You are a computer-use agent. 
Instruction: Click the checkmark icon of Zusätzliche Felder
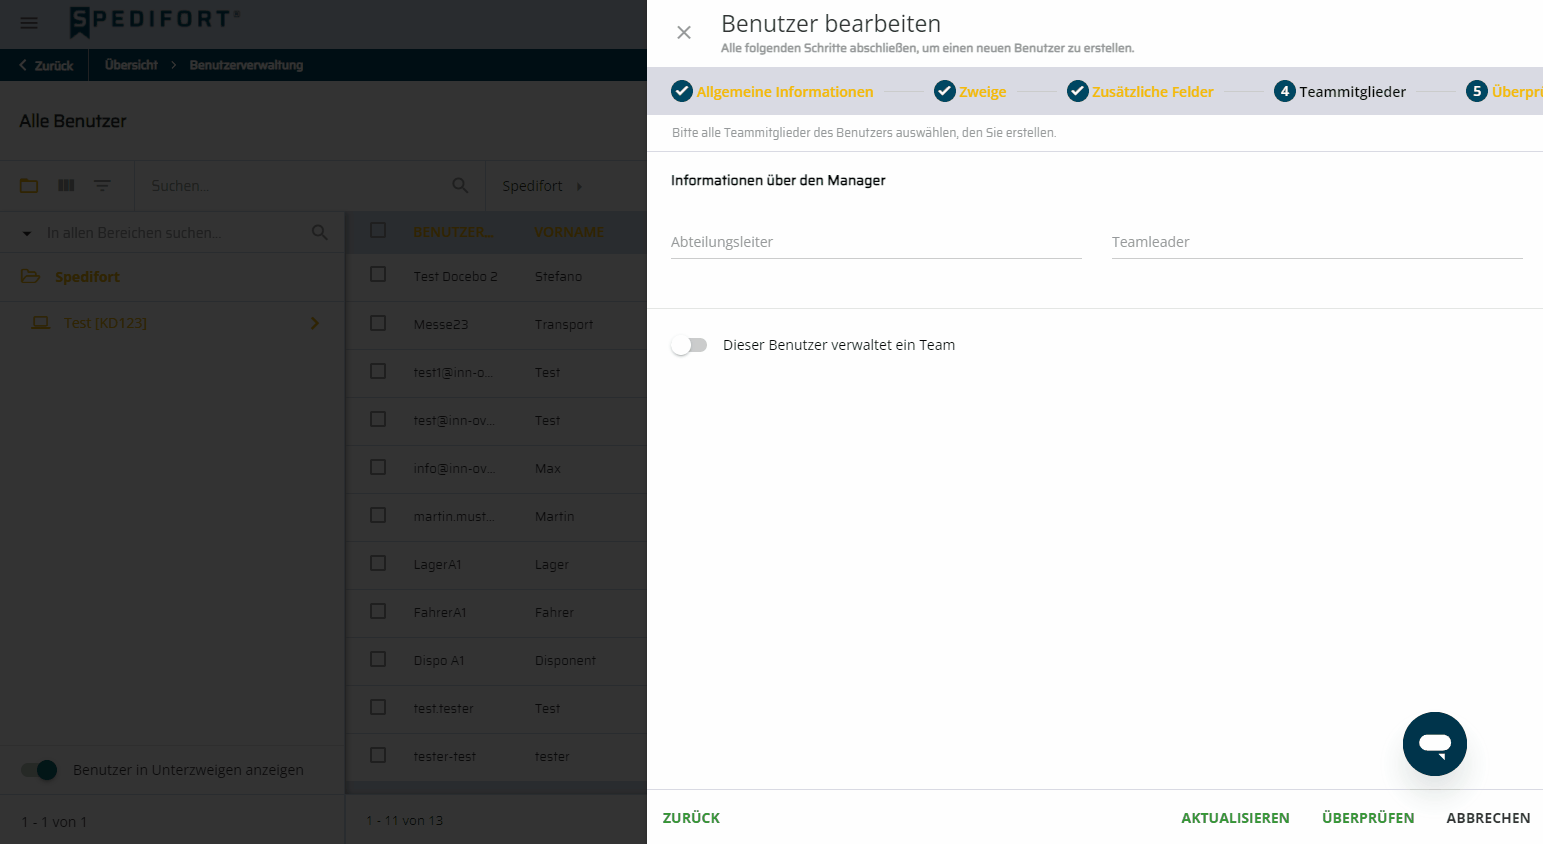(1078, 91)
